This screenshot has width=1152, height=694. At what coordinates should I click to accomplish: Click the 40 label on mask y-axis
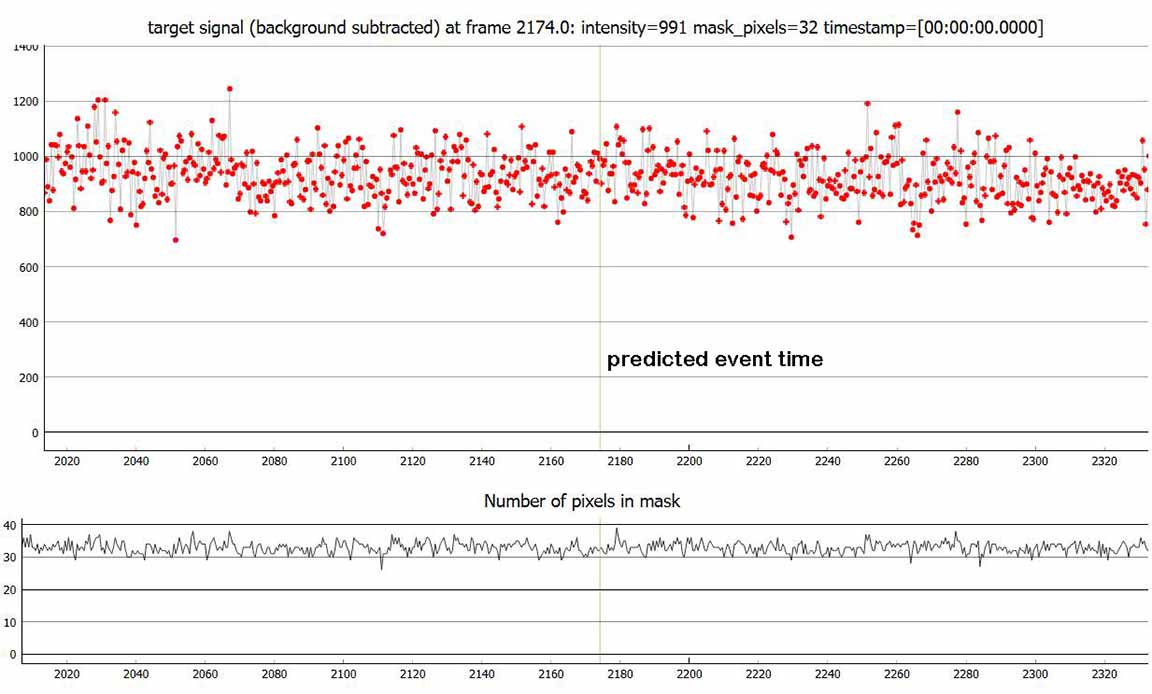coord(10,525)
